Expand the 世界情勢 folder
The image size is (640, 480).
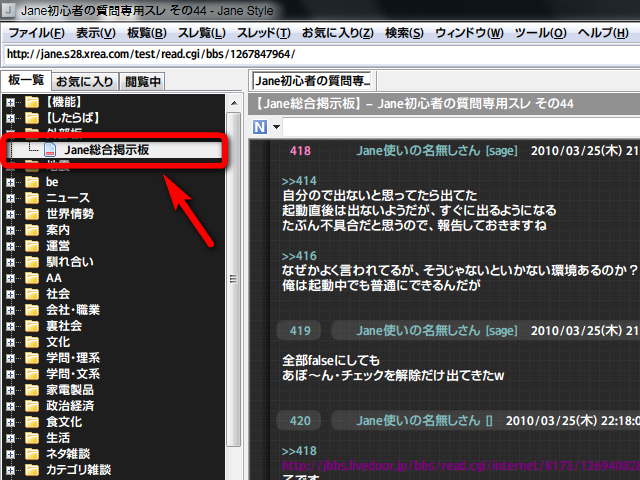10,214
